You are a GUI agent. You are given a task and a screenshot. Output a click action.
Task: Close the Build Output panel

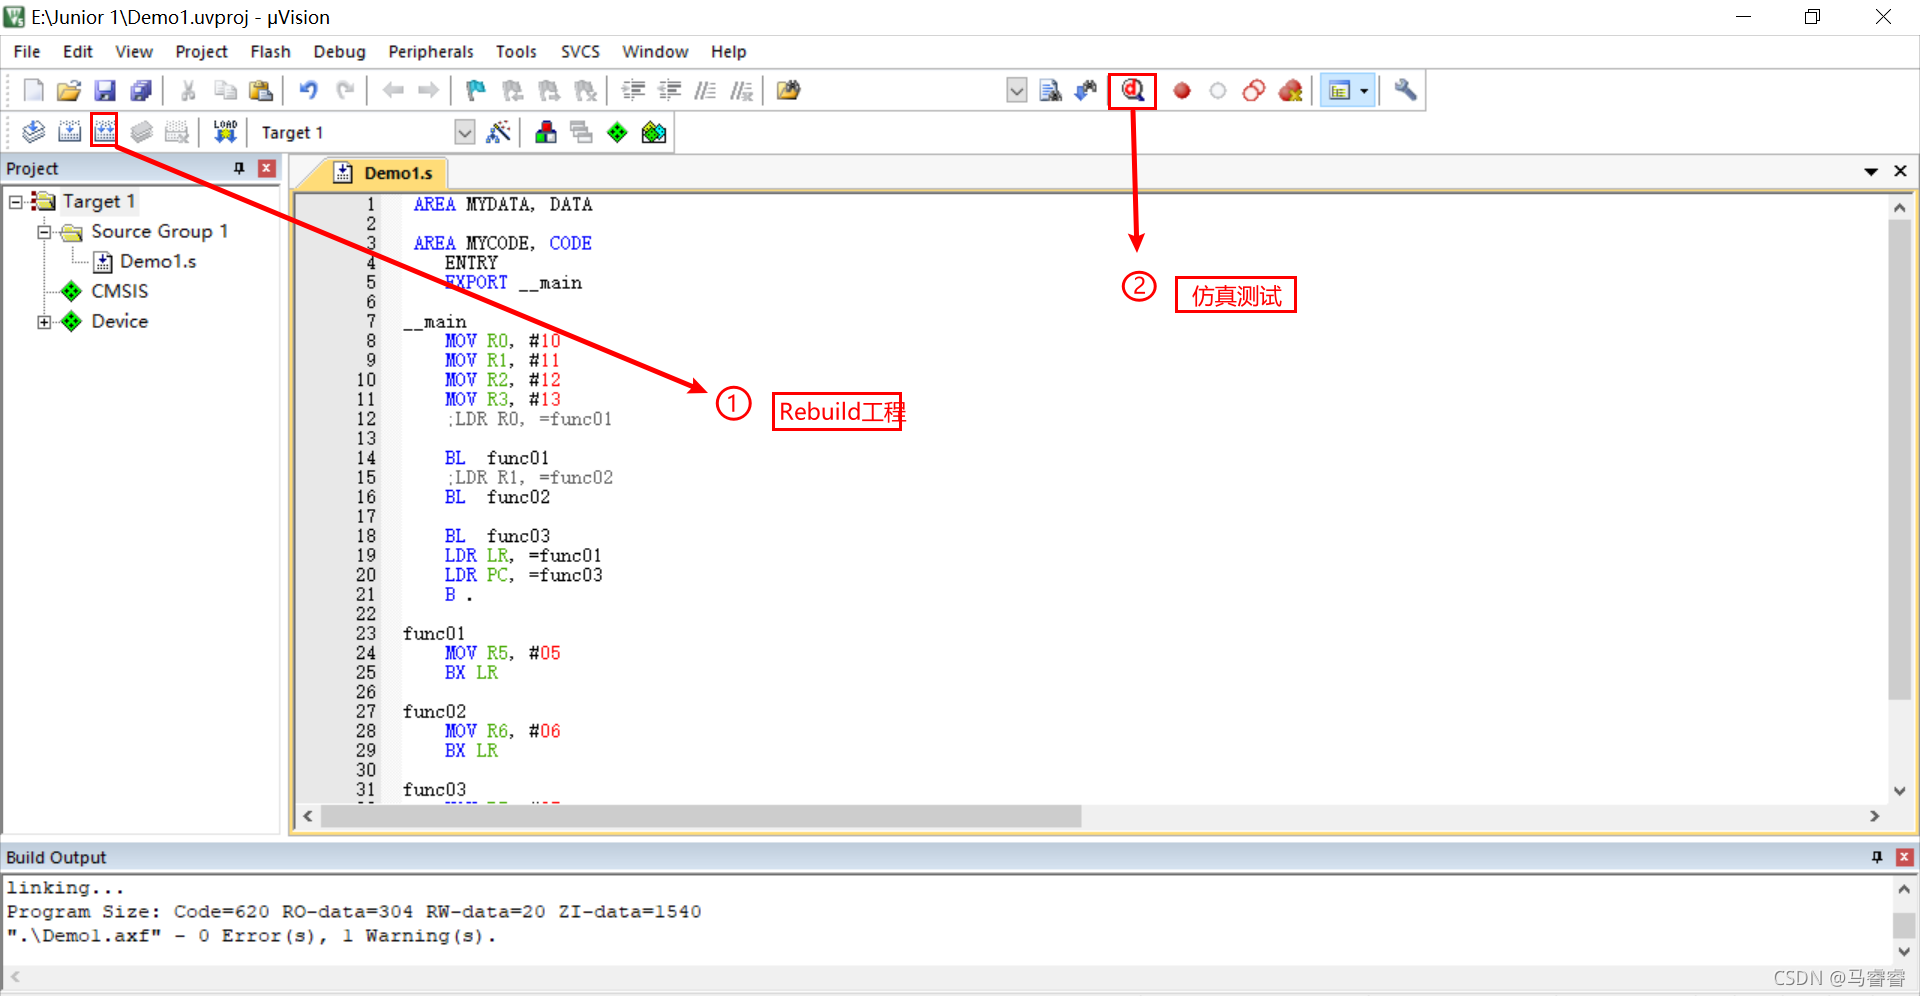coord(1905,857)
